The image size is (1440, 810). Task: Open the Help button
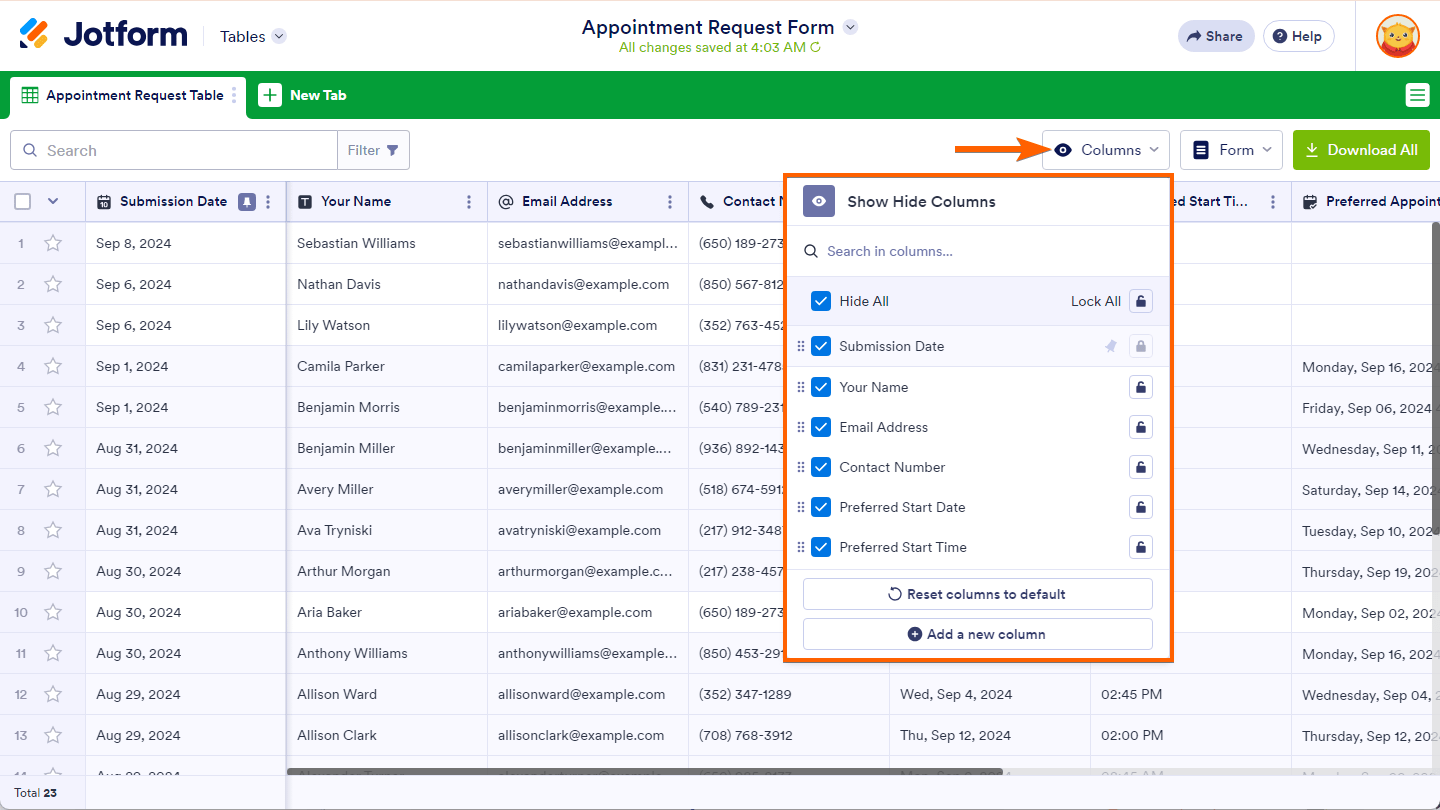1298,36
